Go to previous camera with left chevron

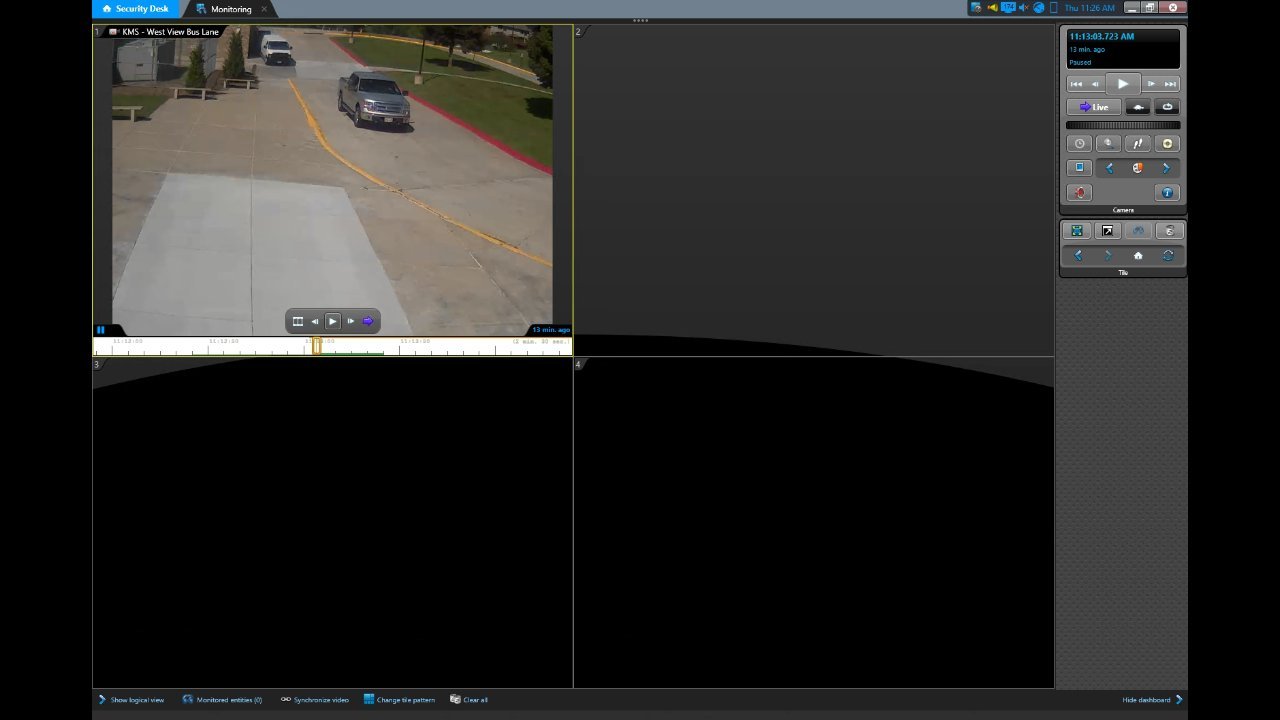tap(1109, 168)
